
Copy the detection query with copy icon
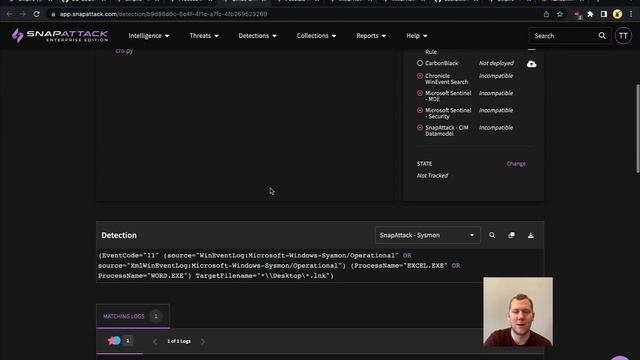tap(511, 235)
